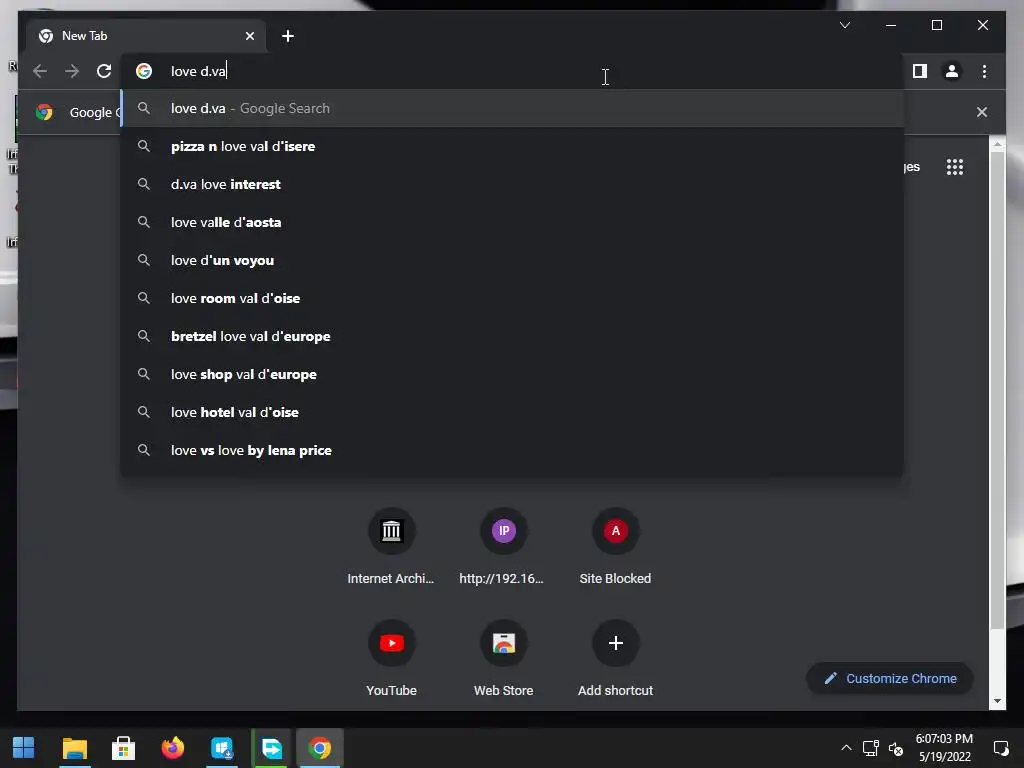
Task: Open the tab search chevron
Action: point(844,25)
